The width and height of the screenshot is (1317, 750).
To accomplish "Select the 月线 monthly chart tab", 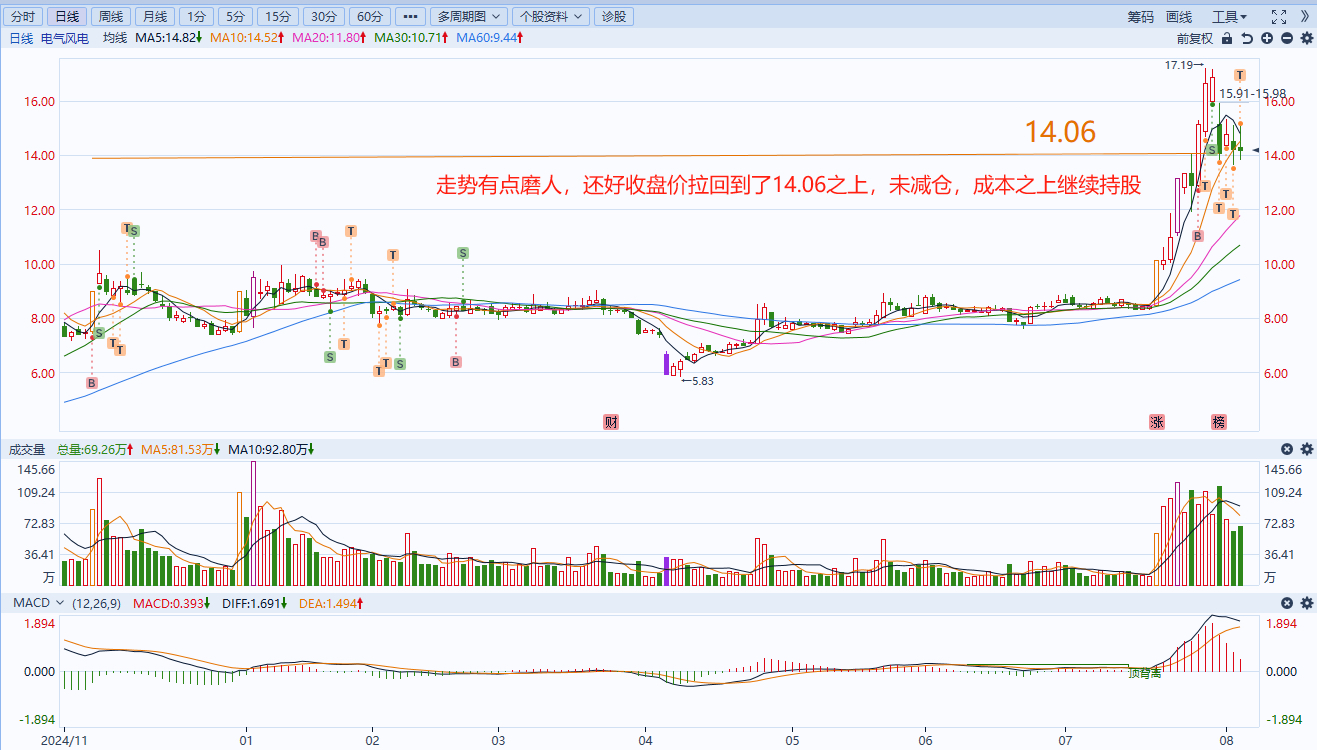I will coord(153,16).
